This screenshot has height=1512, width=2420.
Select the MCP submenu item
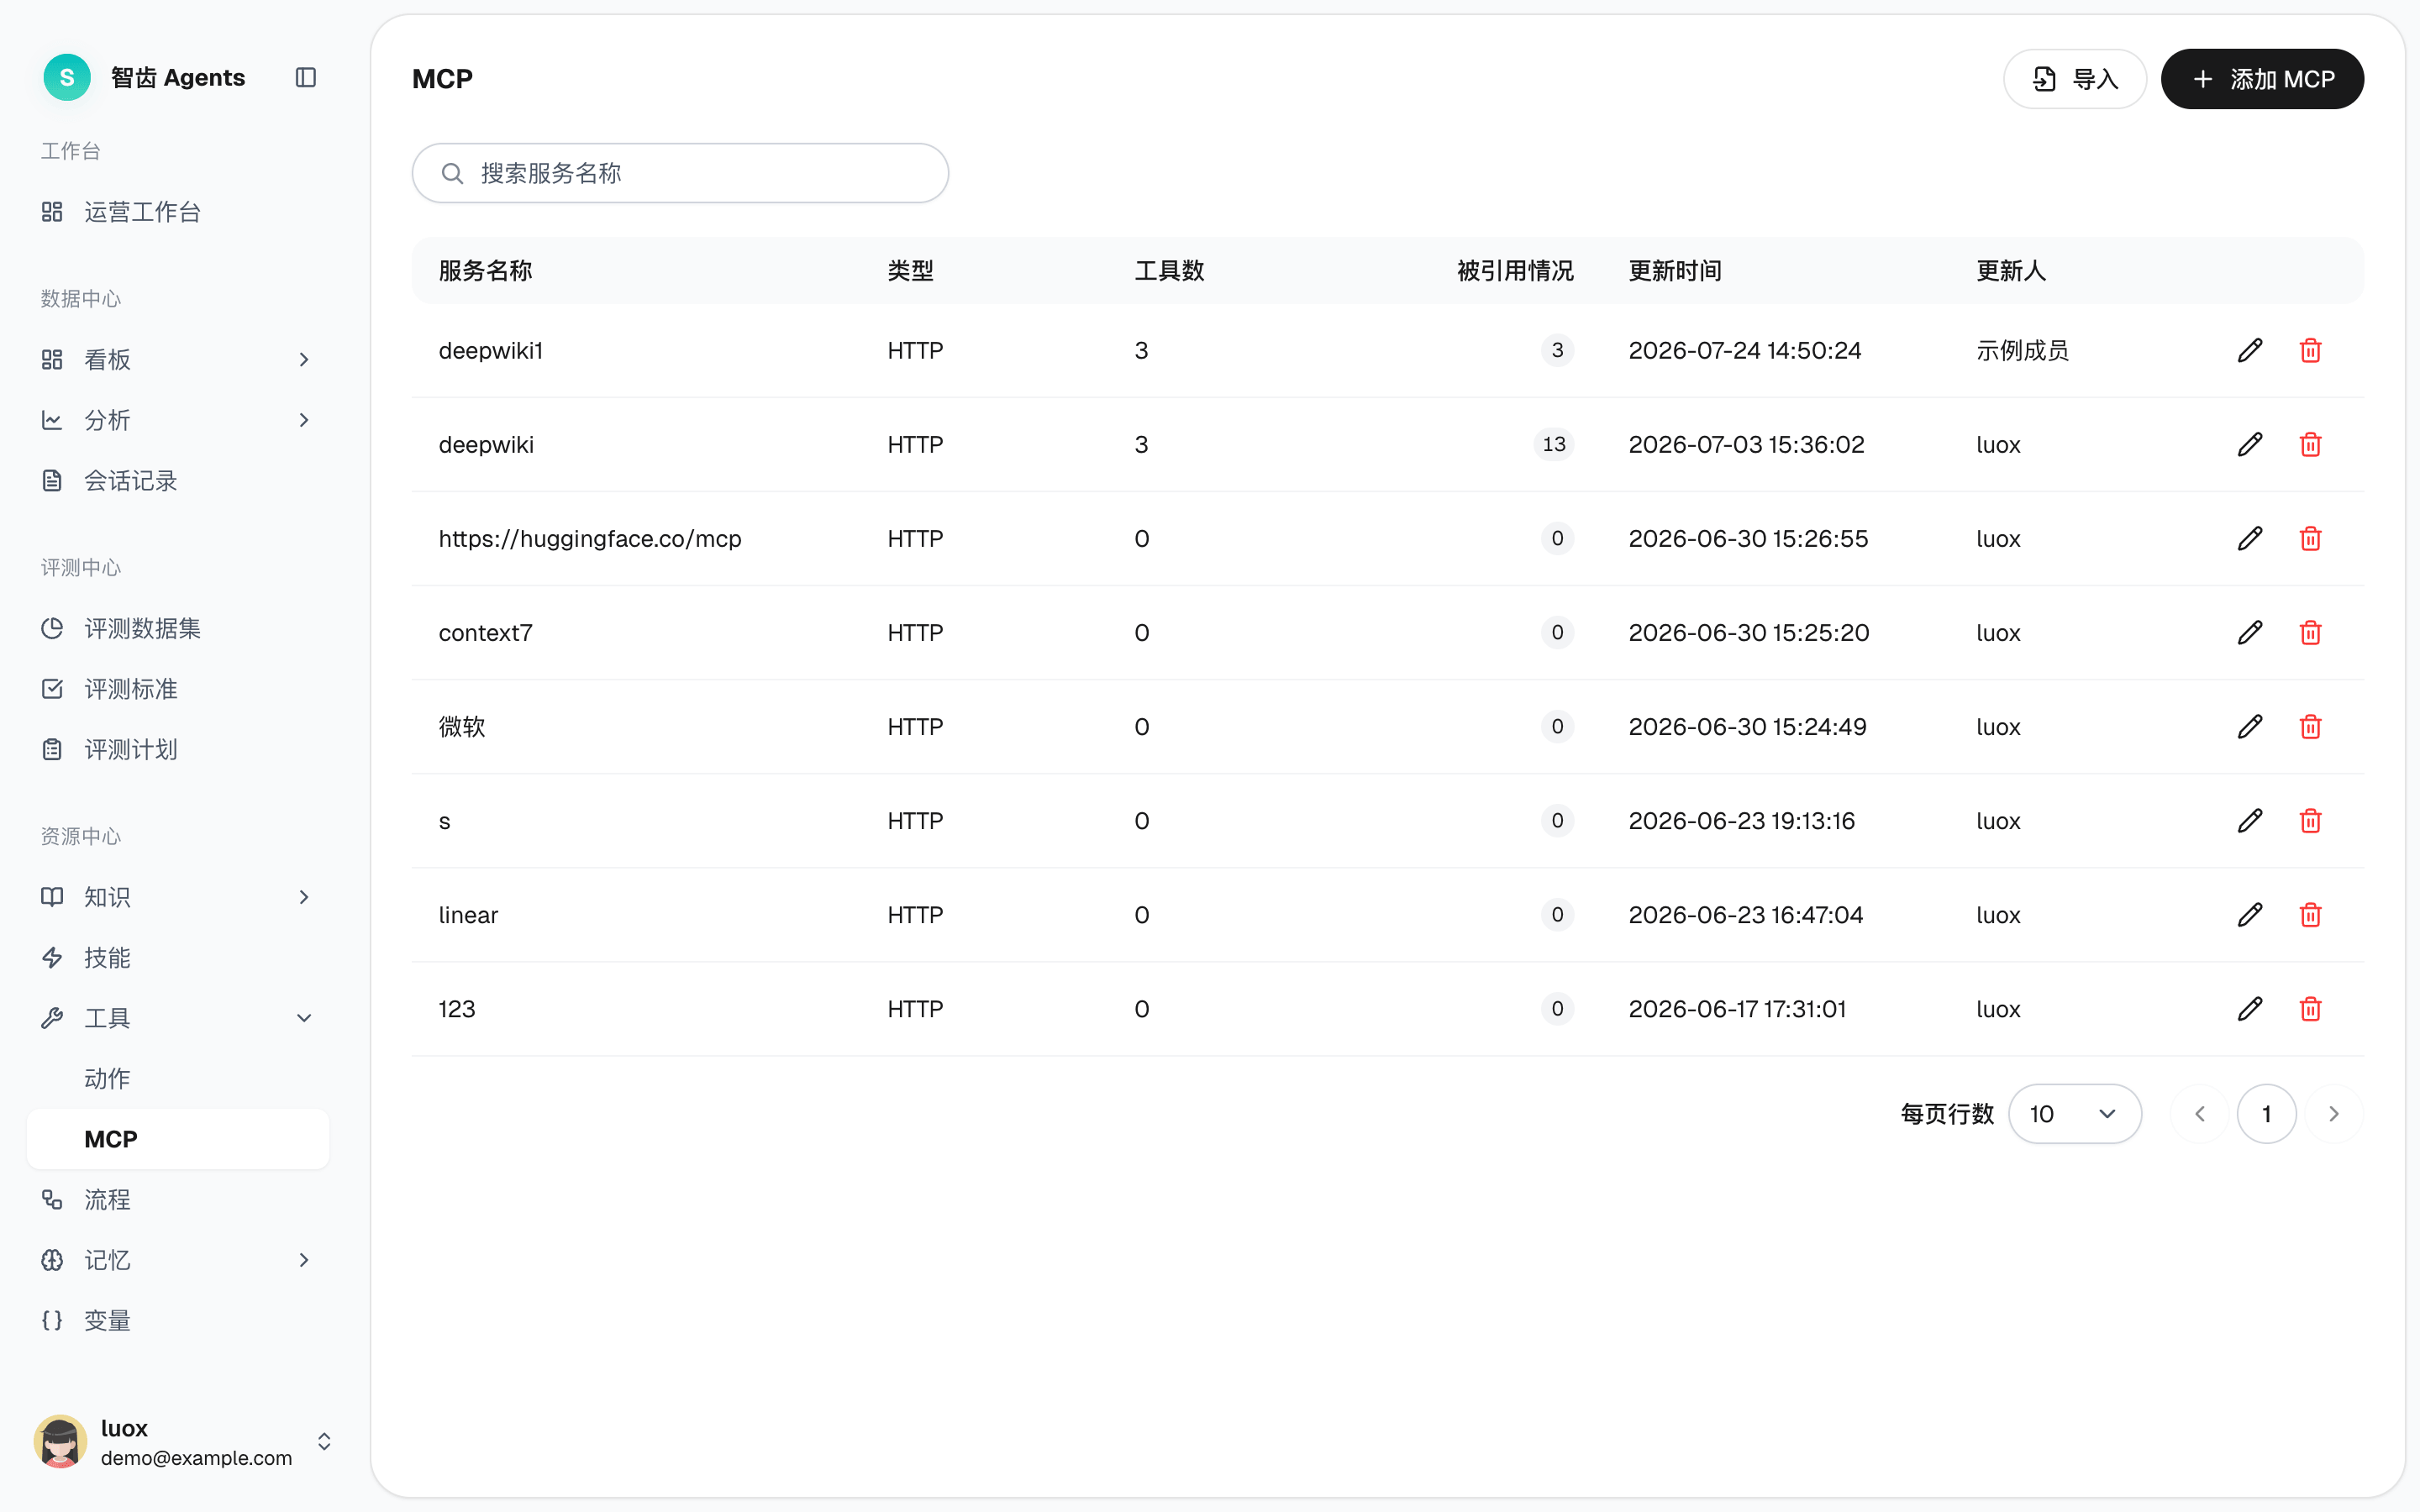click(178, 1139)
